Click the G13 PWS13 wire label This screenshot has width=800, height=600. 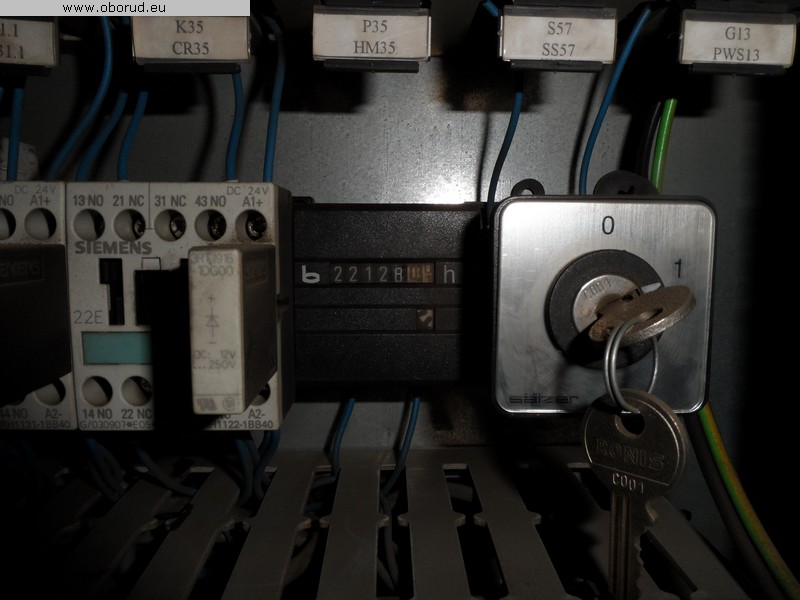click(737, 44)
